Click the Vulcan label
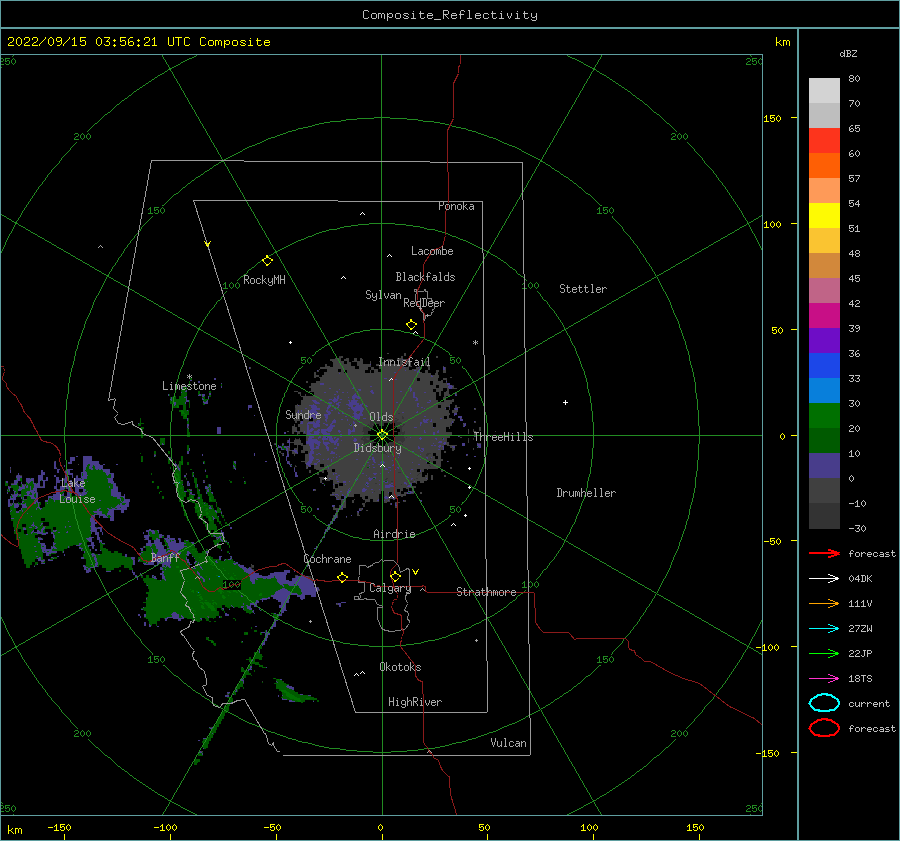 (509, 743)
